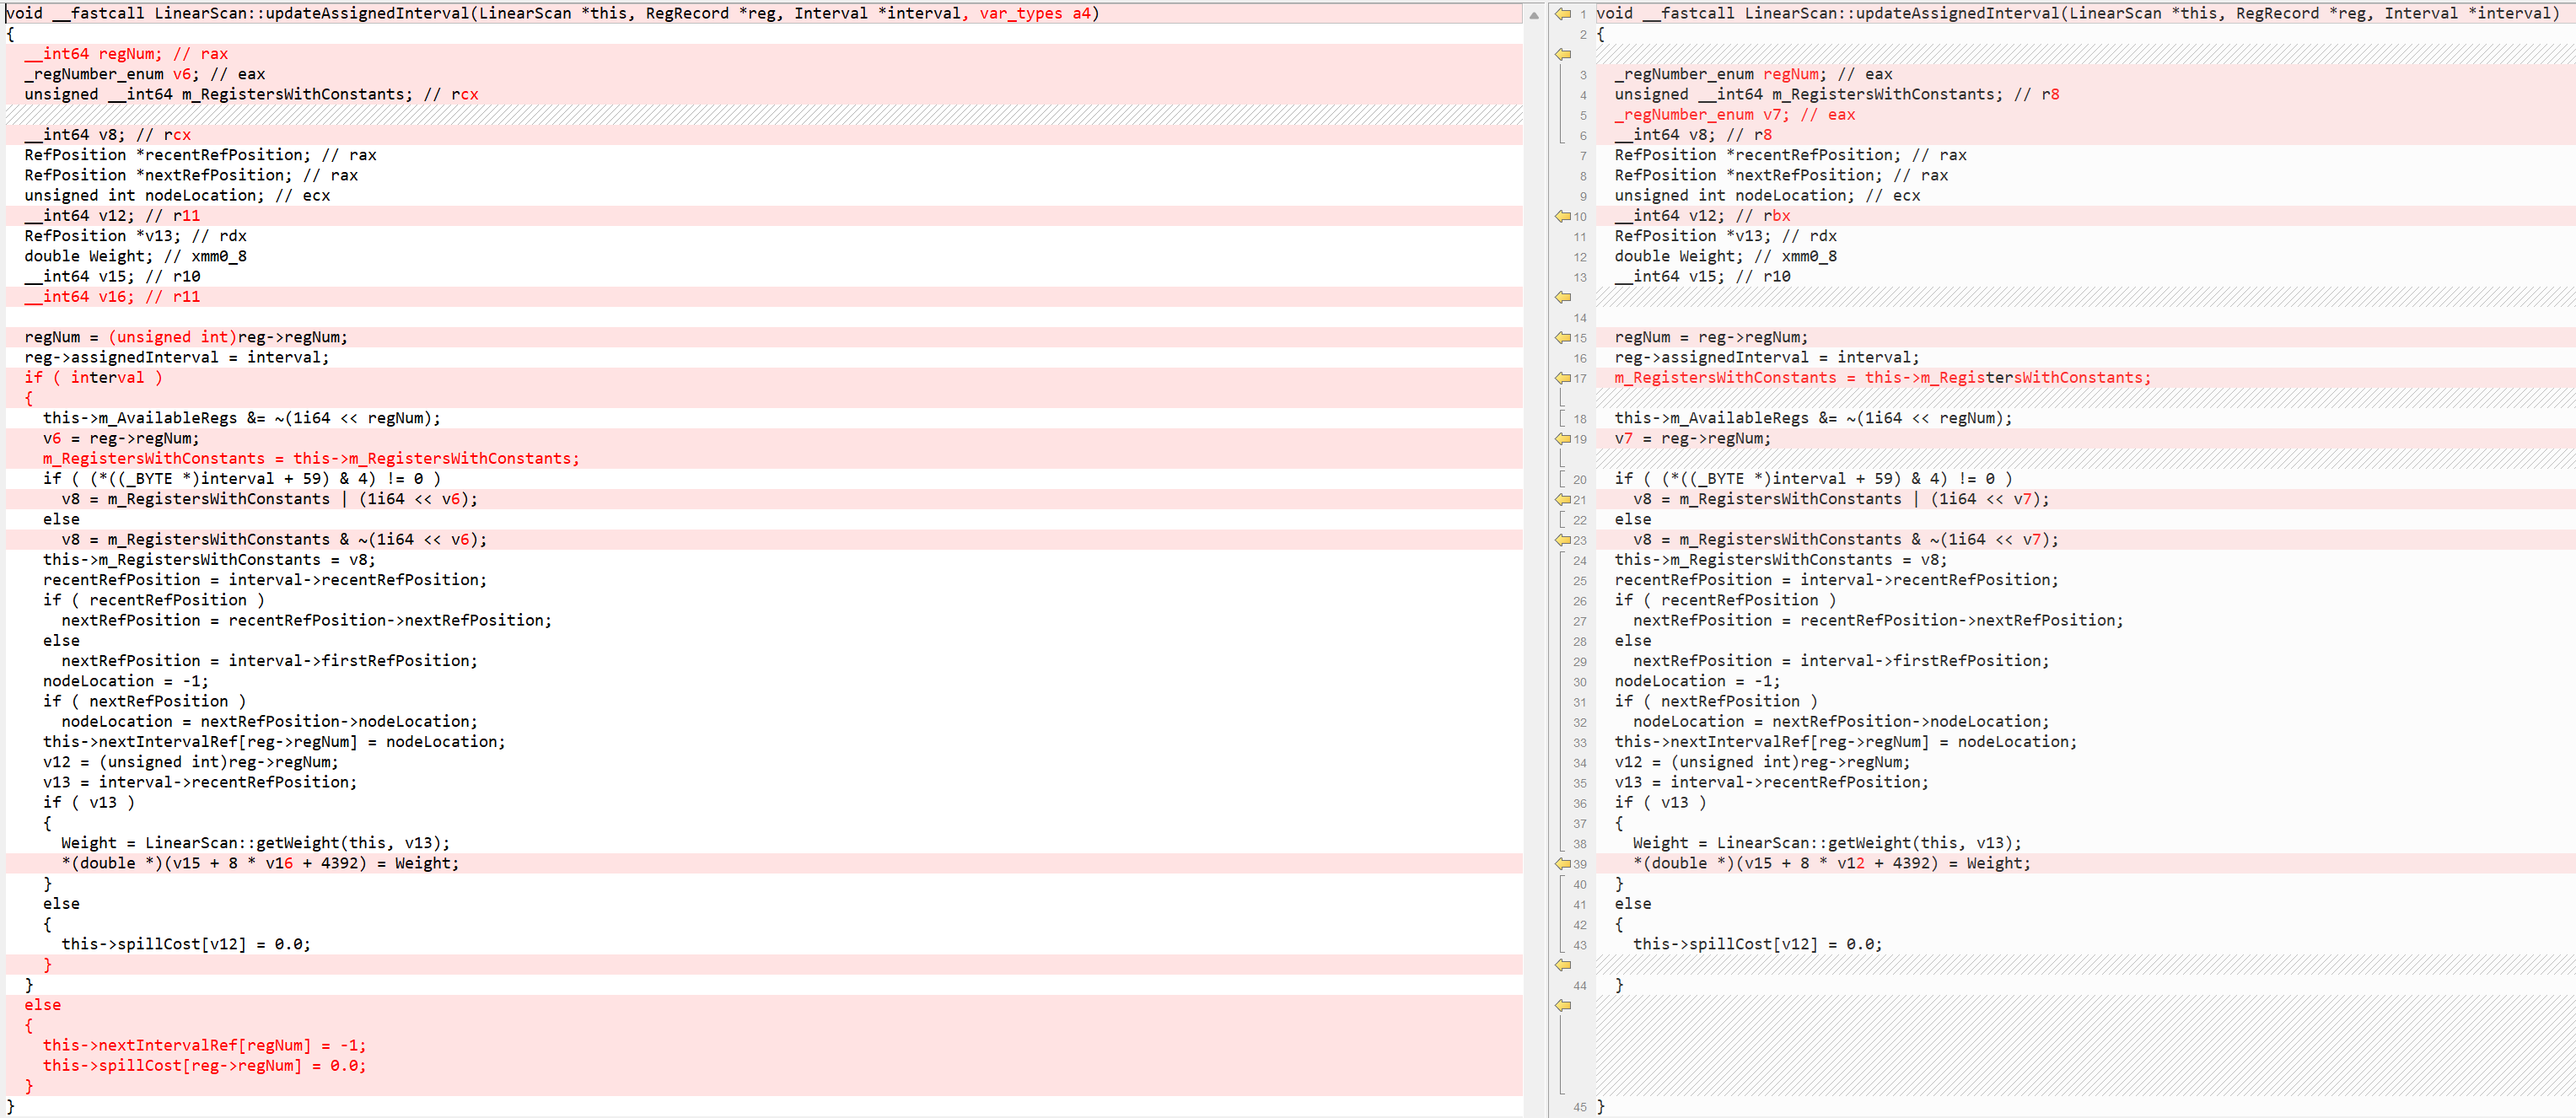
Task: Click the 'if ( interval )' line in left pane
Action: point(93,378)
